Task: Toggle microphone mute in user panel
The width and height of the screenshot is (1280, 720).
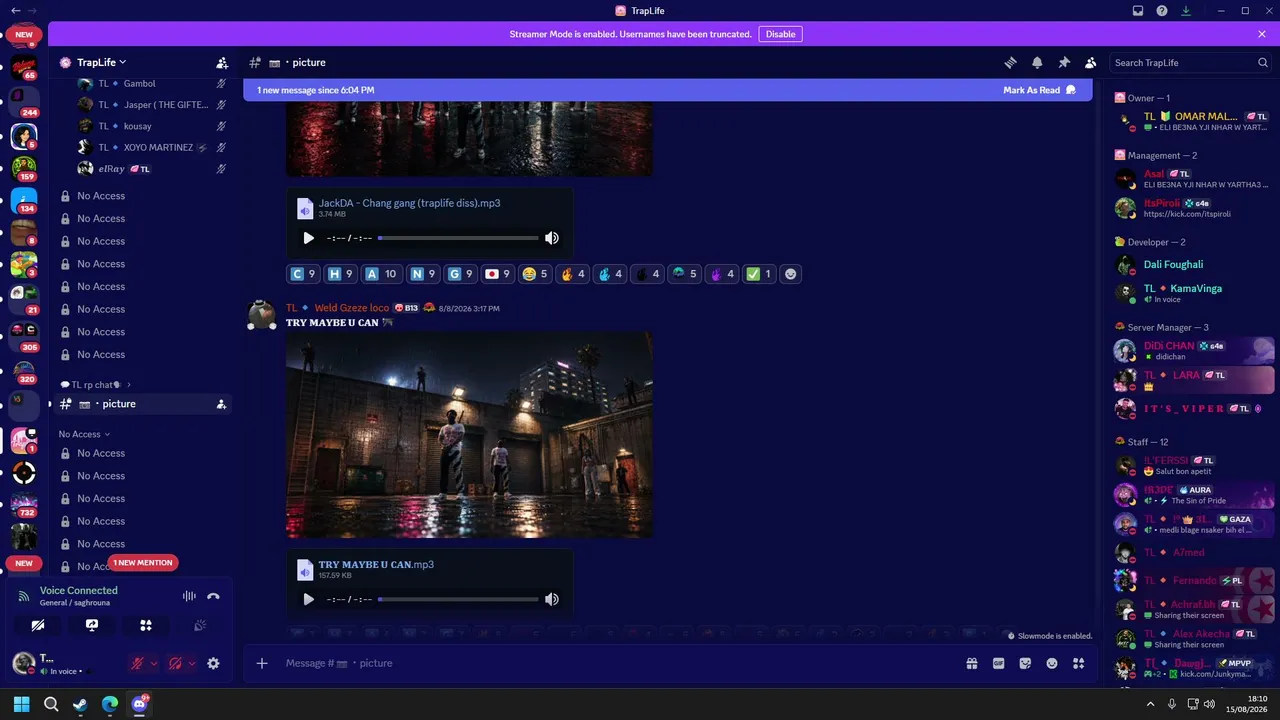Action: click(137, 663)
